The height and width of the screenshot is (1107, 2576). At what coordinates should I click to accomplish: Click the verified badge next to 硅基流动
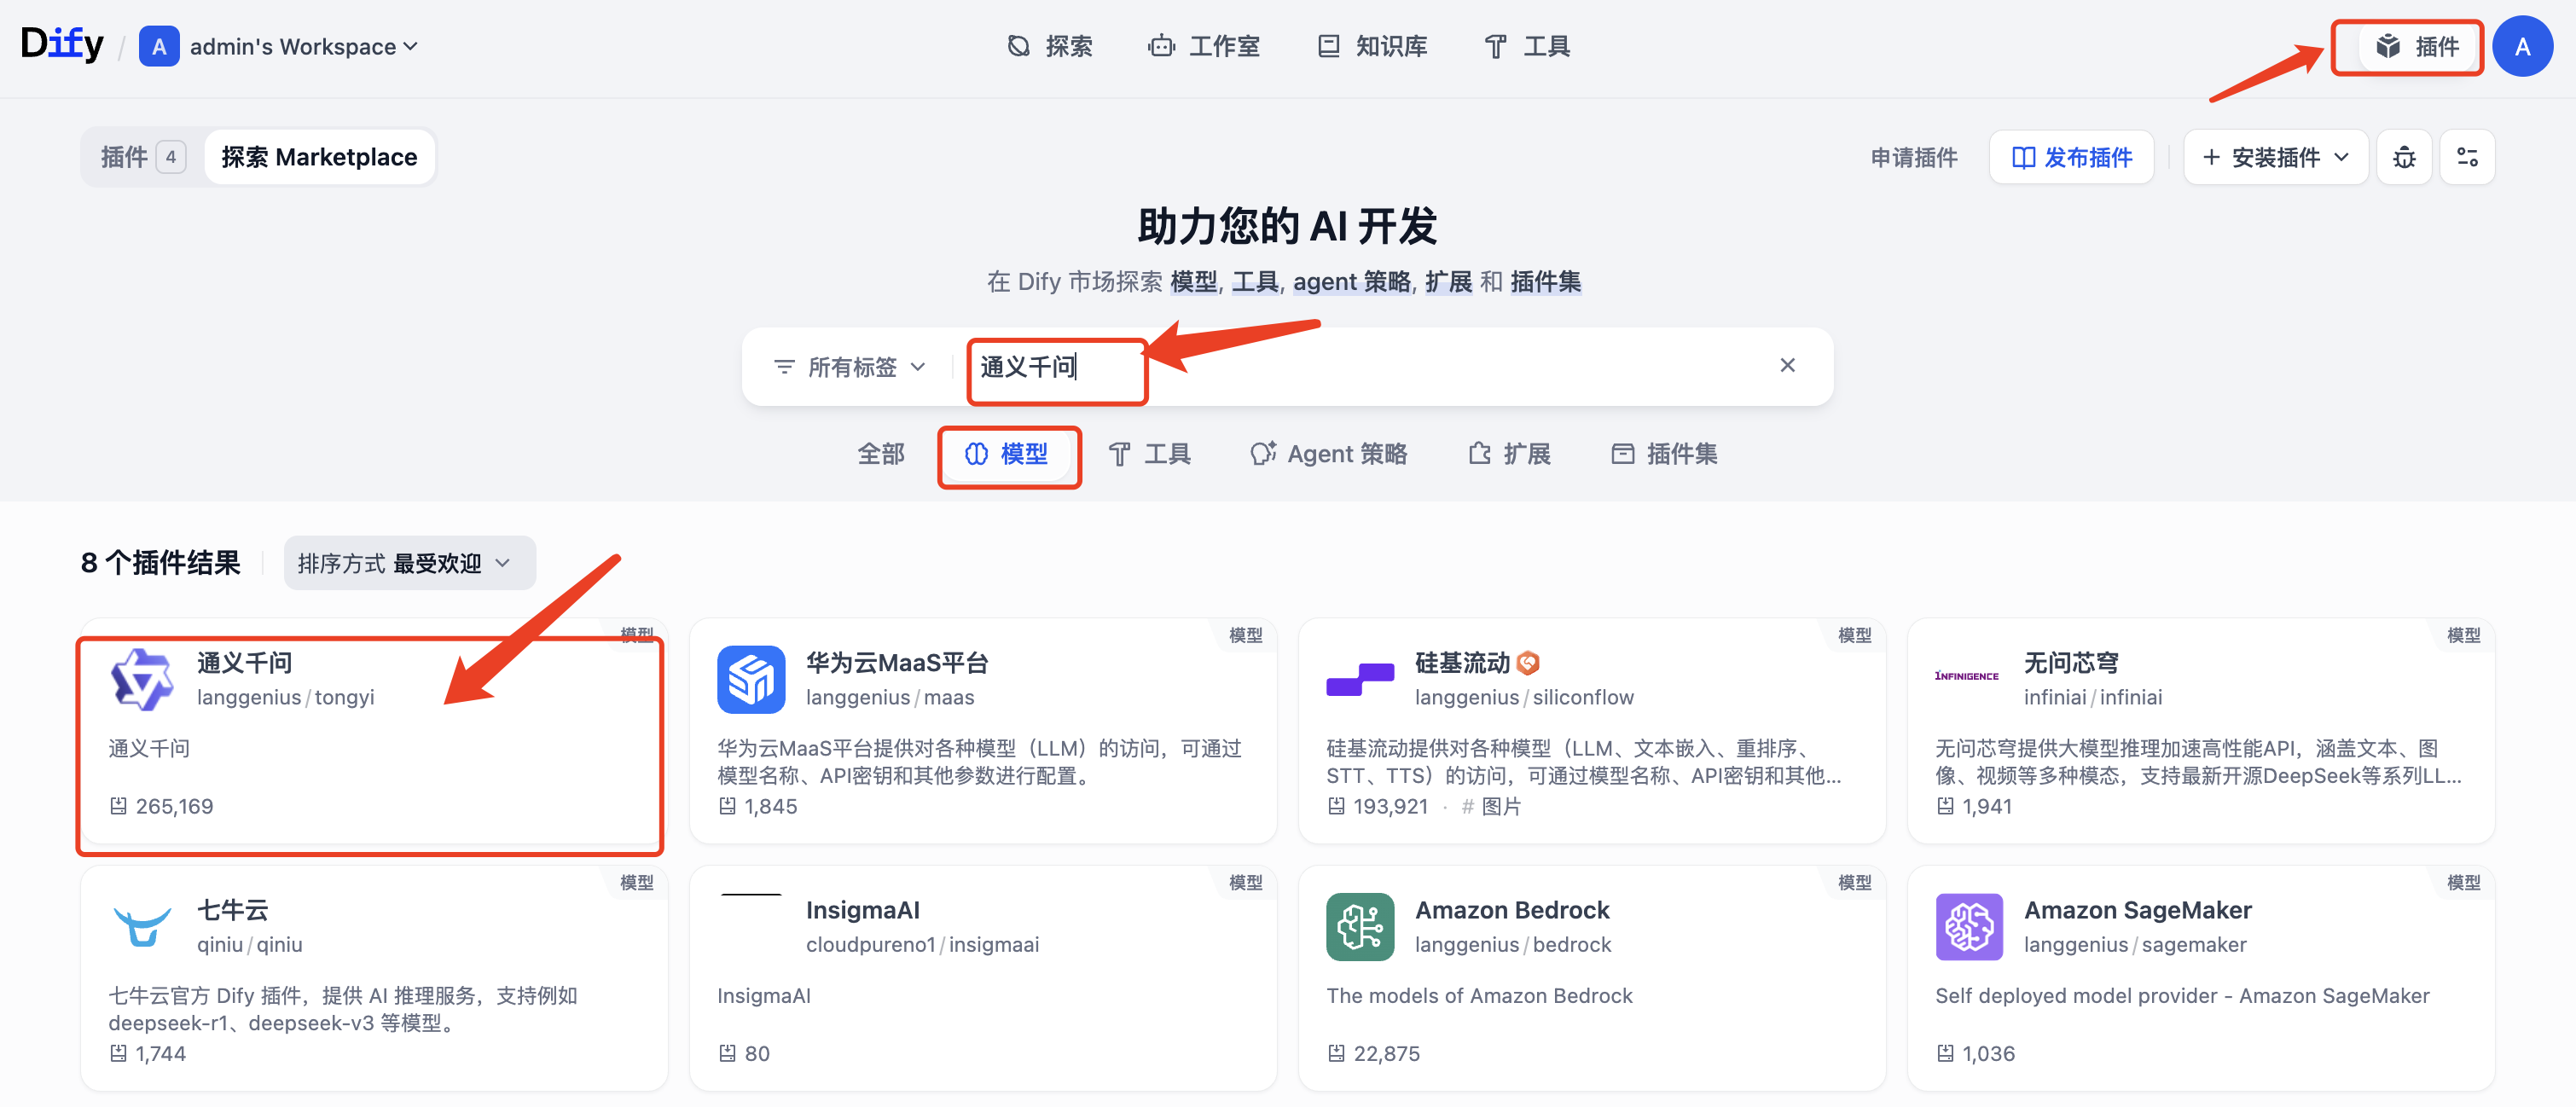1528,663
